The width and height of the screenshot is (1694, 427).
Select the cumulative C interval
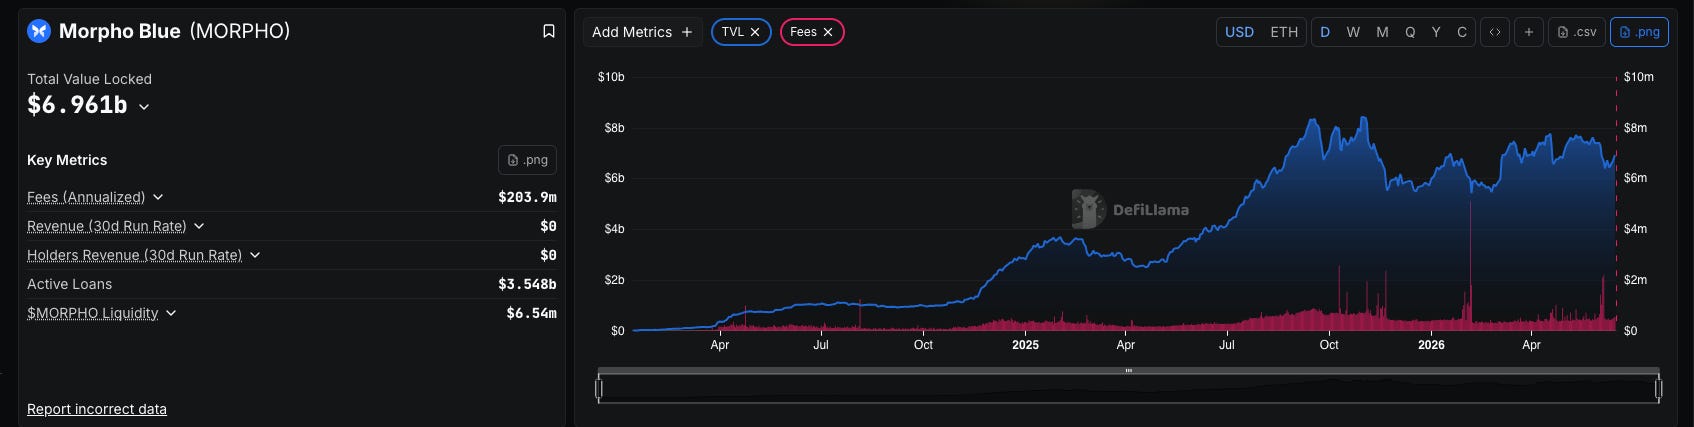pos(1462,32)
